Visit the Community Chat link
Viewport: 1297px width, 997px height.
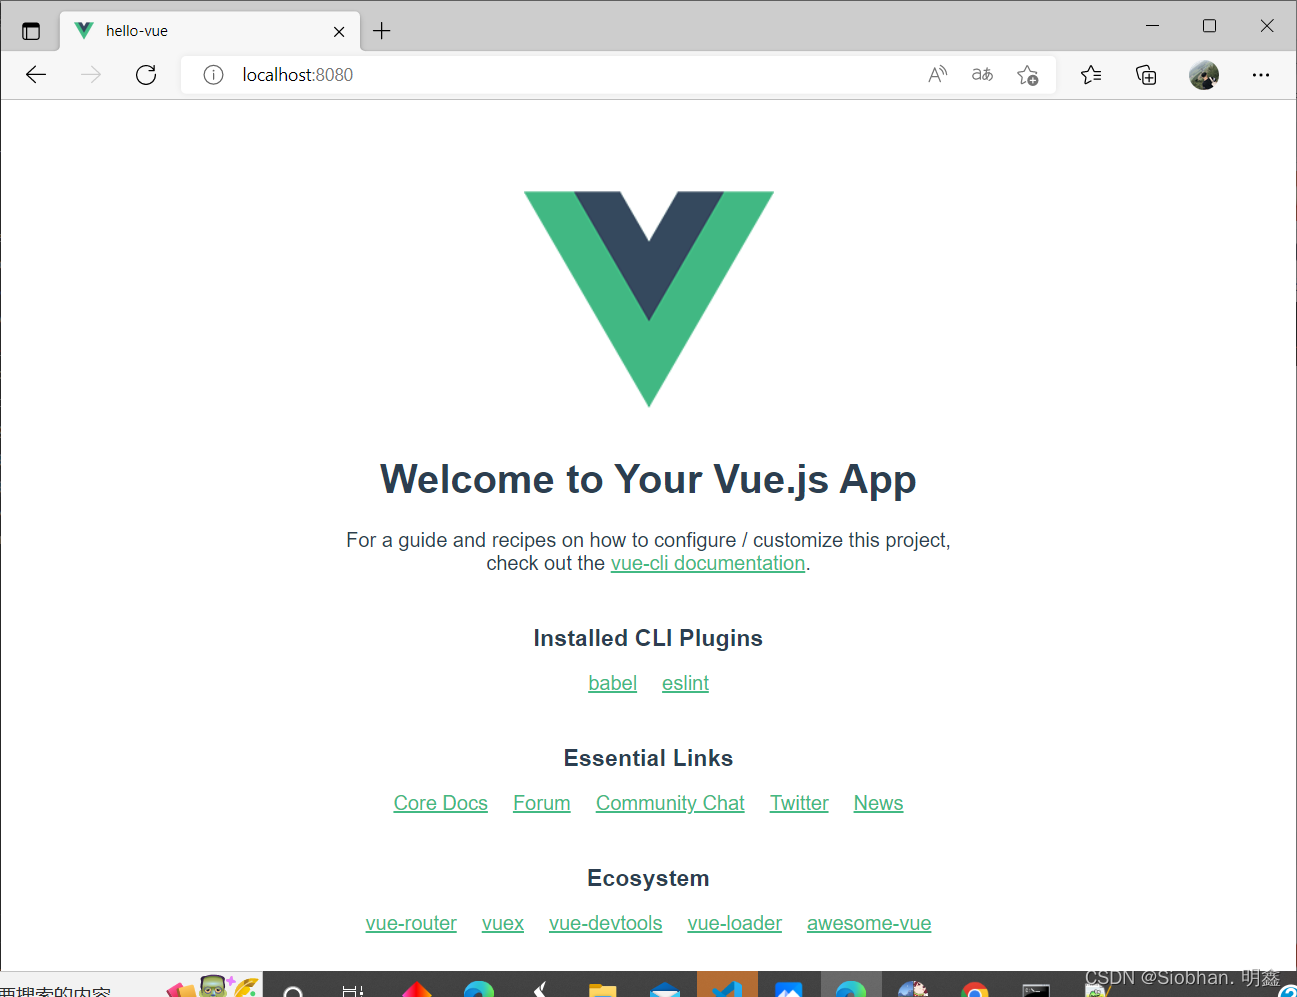pos(670,803)
